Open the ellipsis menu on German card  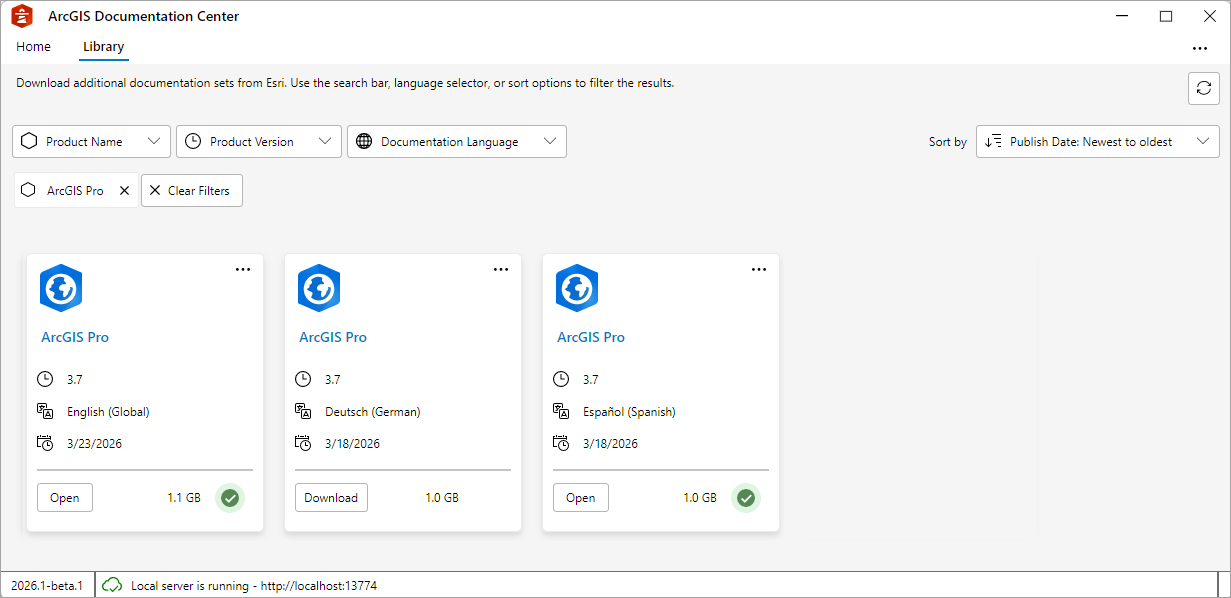click(x=501, y=269)
